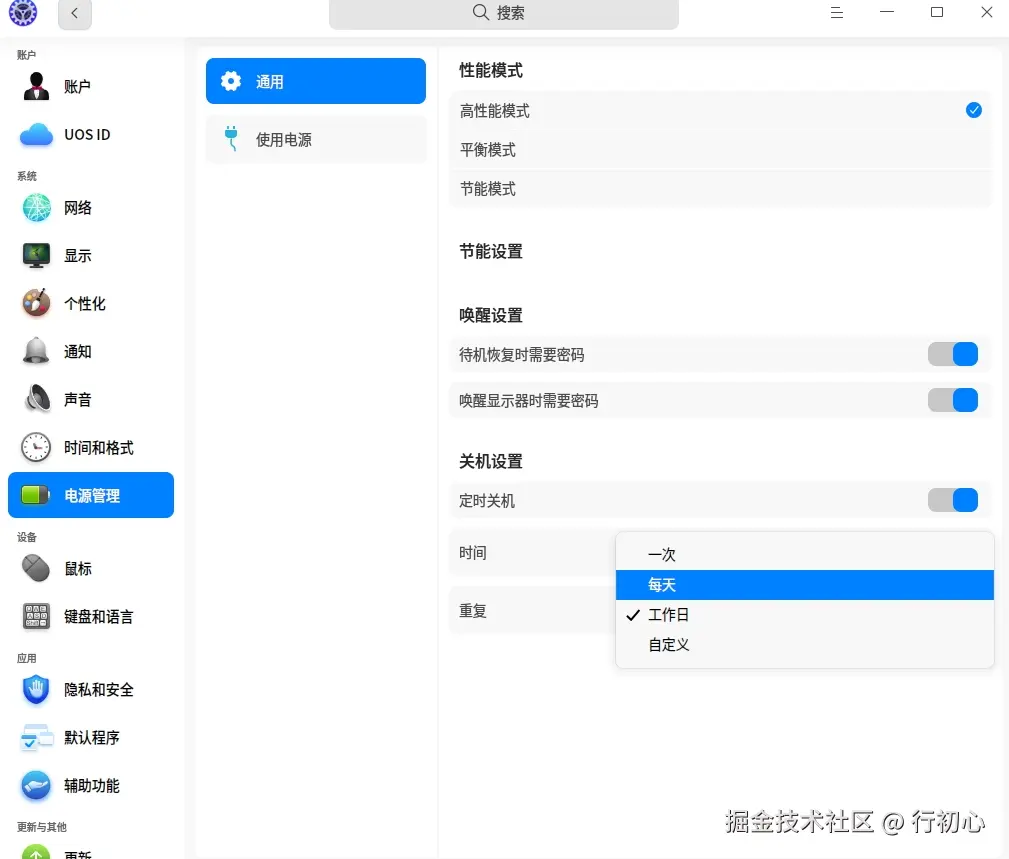Click the 显示 monitor icon

36,255
